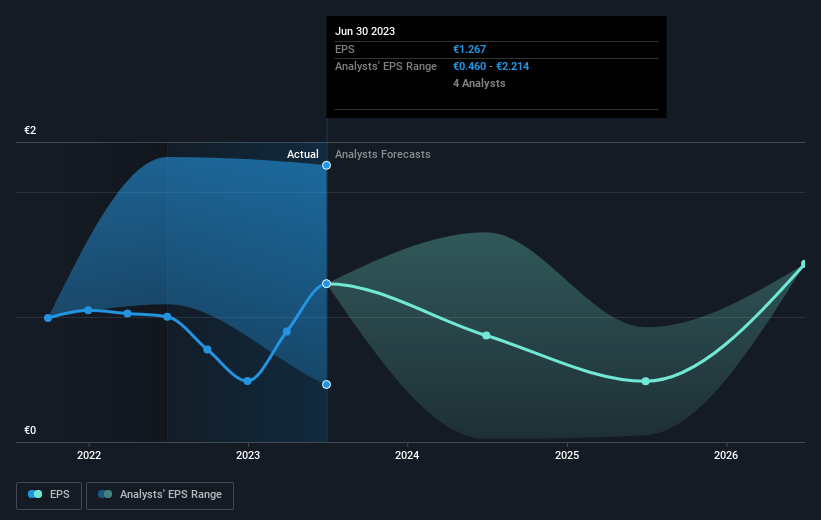Toggle the EPS legend button
Image resolution: width=821 pixels, height=520 pixels.
(49, 495)
